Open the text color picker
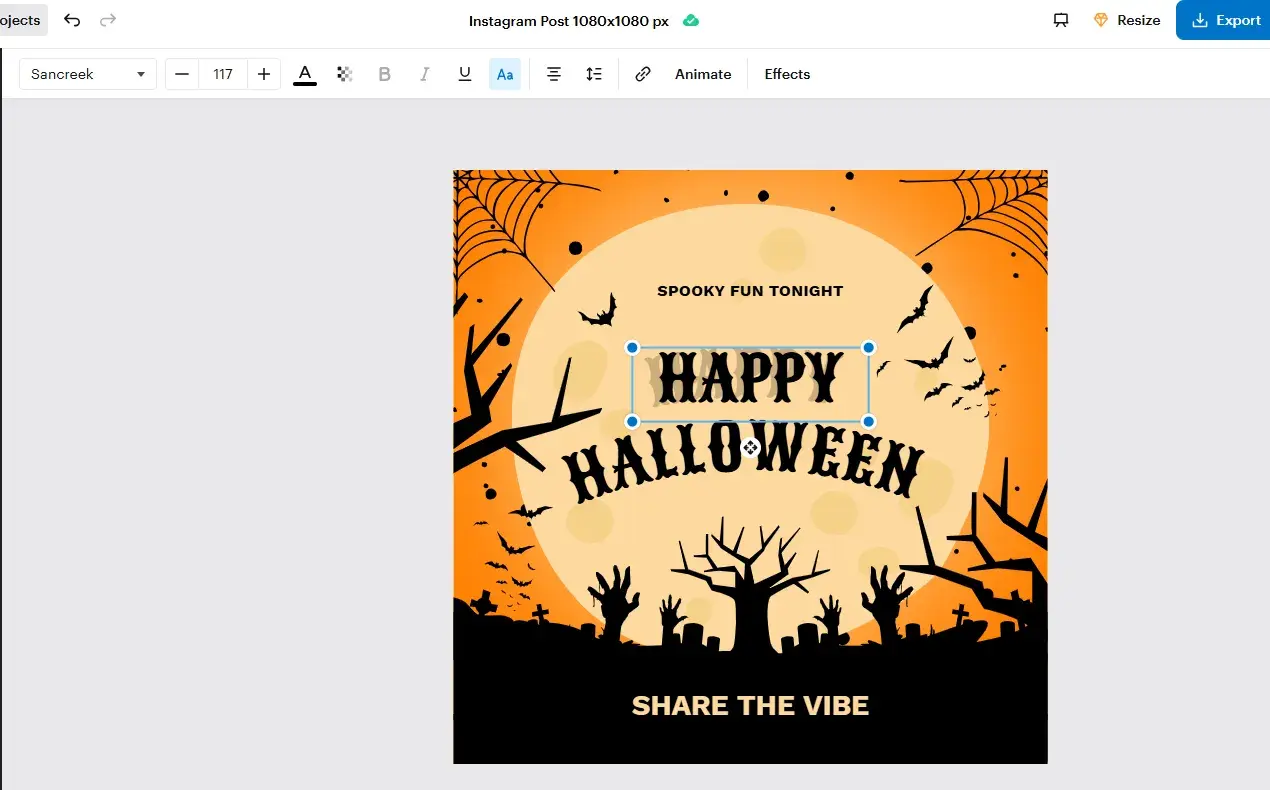Image resolution: width=1270 pixels, height=790 pixels. tap(304, 73)
